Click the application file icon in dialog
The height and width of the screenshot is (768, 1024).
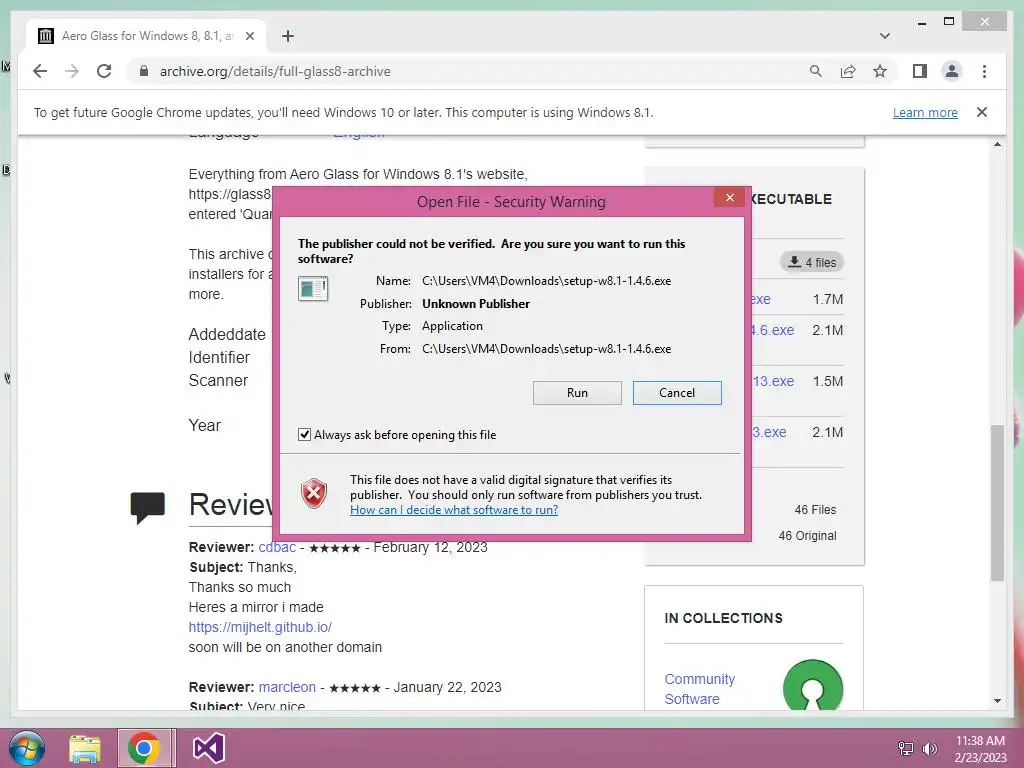pos(313,288)
